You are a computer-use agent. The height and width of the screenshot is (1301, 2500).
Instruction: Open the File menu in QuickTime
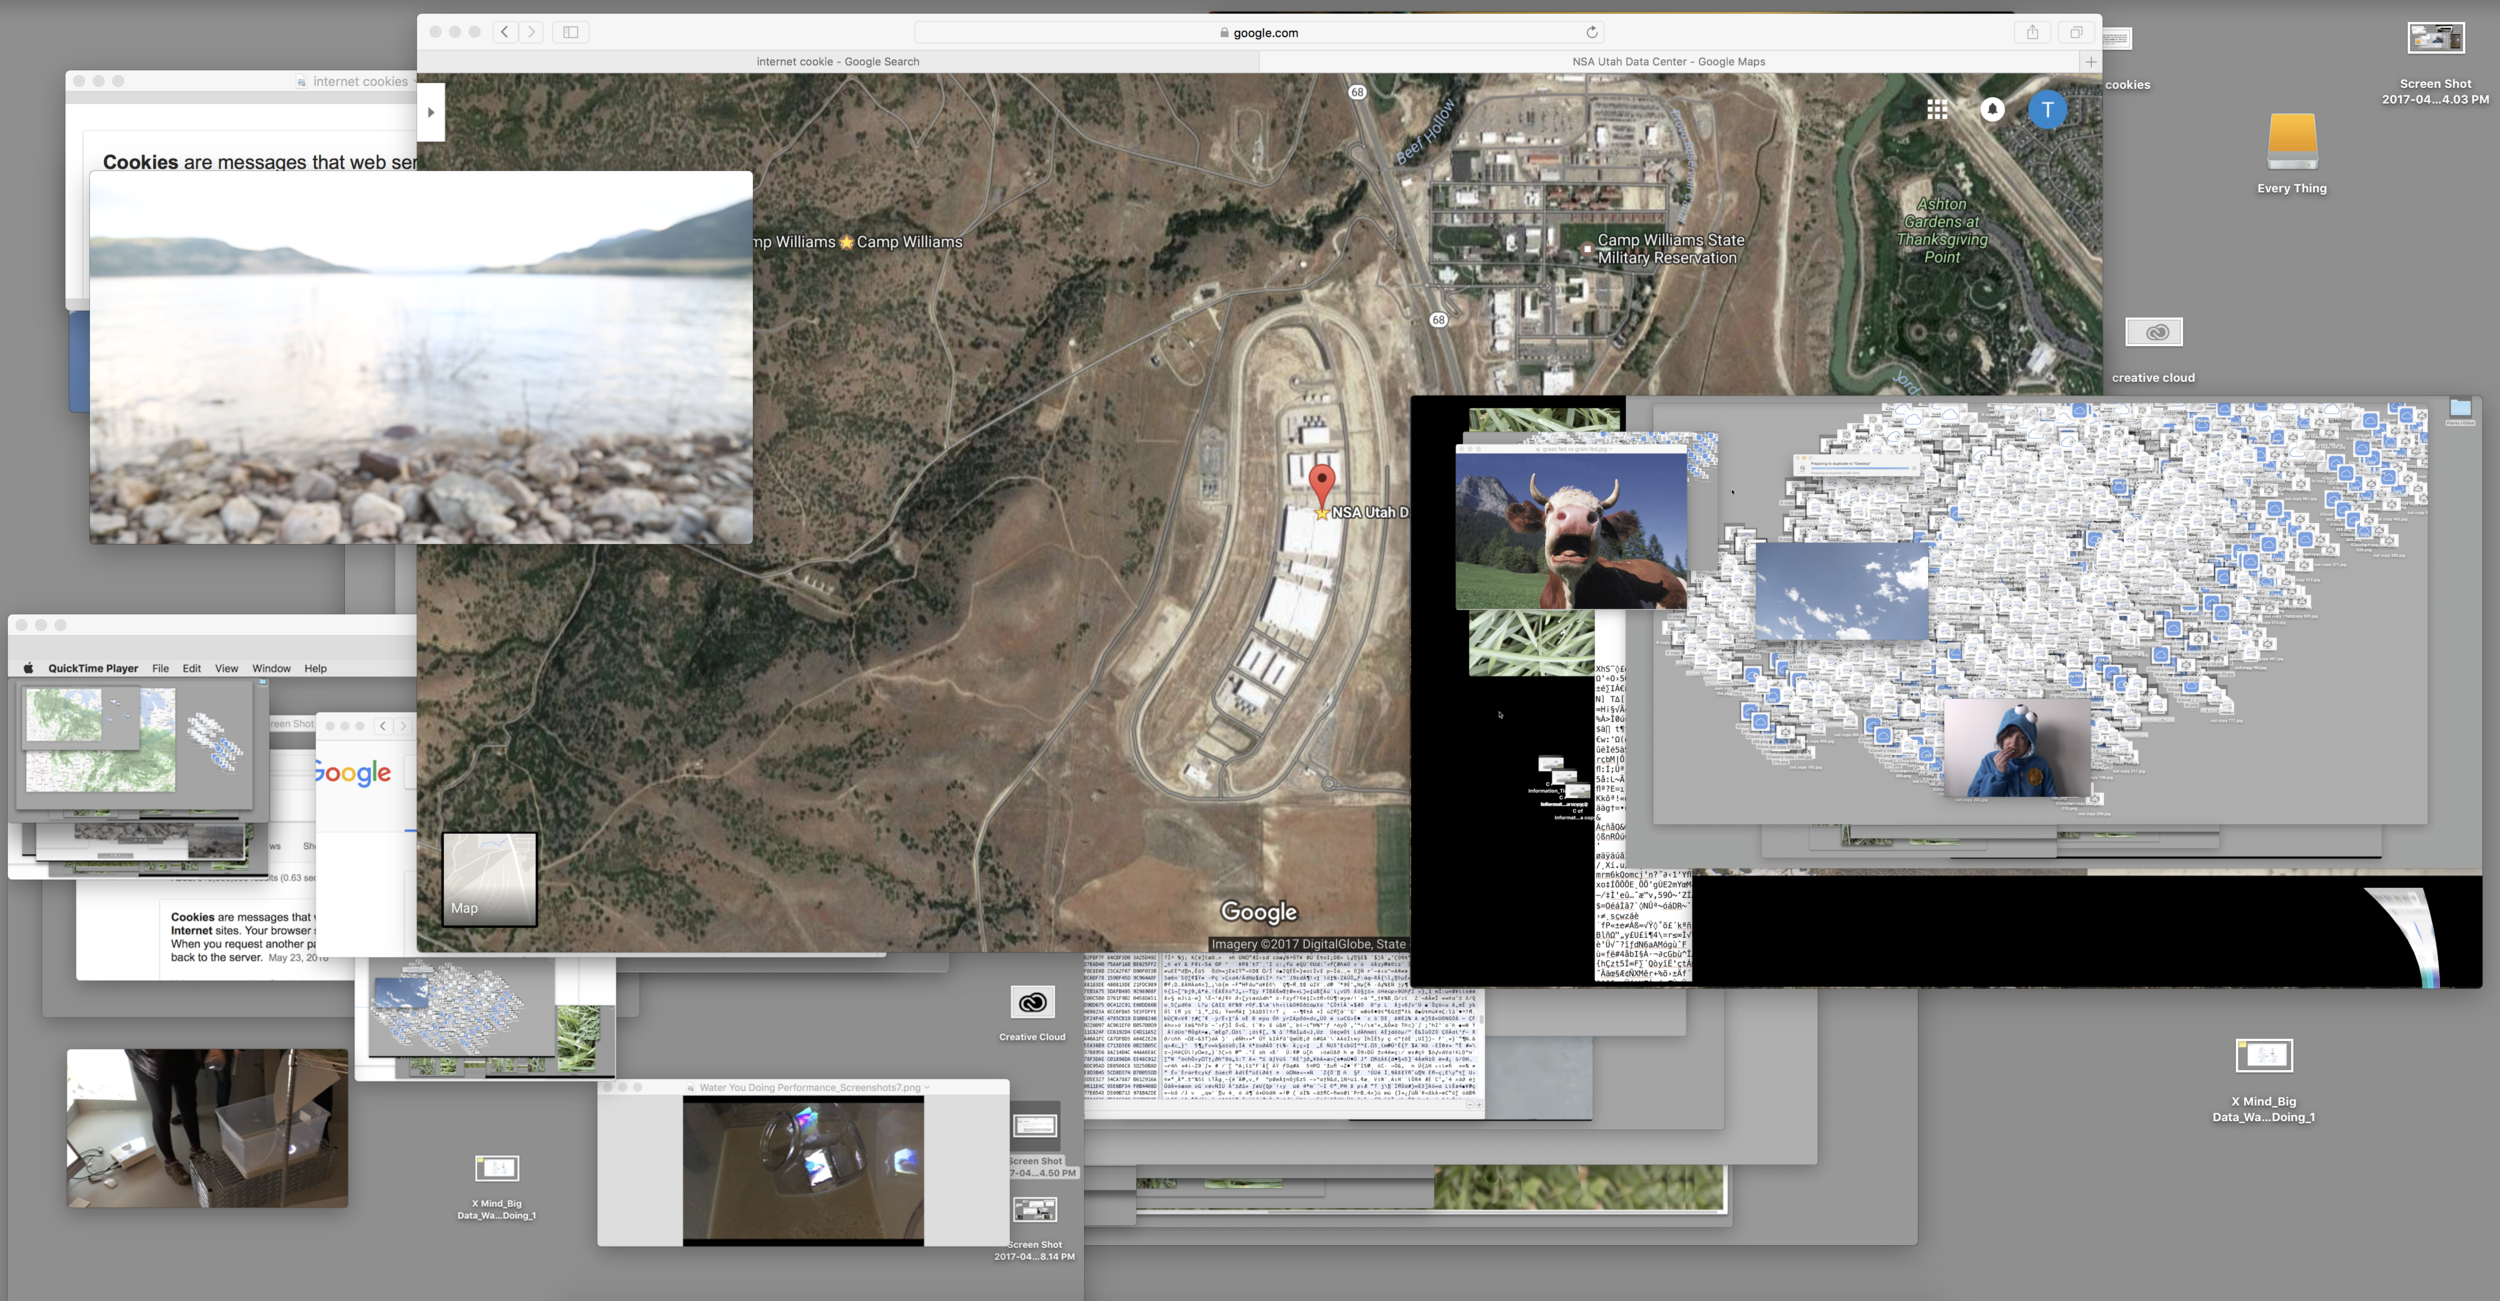point(160,668)
